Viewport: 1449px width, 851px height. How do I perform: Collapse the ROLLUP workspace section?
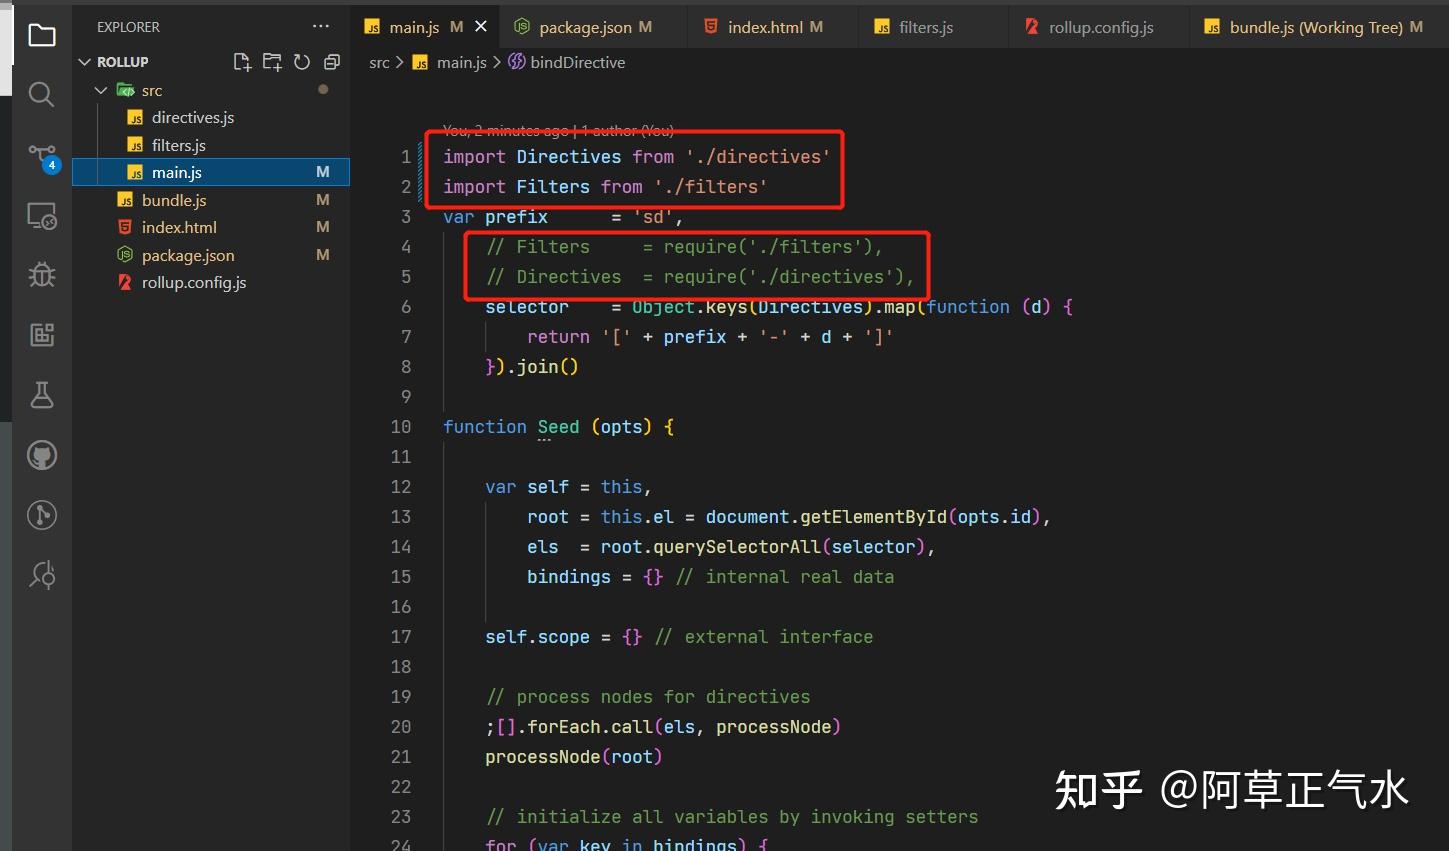(84, 62)
